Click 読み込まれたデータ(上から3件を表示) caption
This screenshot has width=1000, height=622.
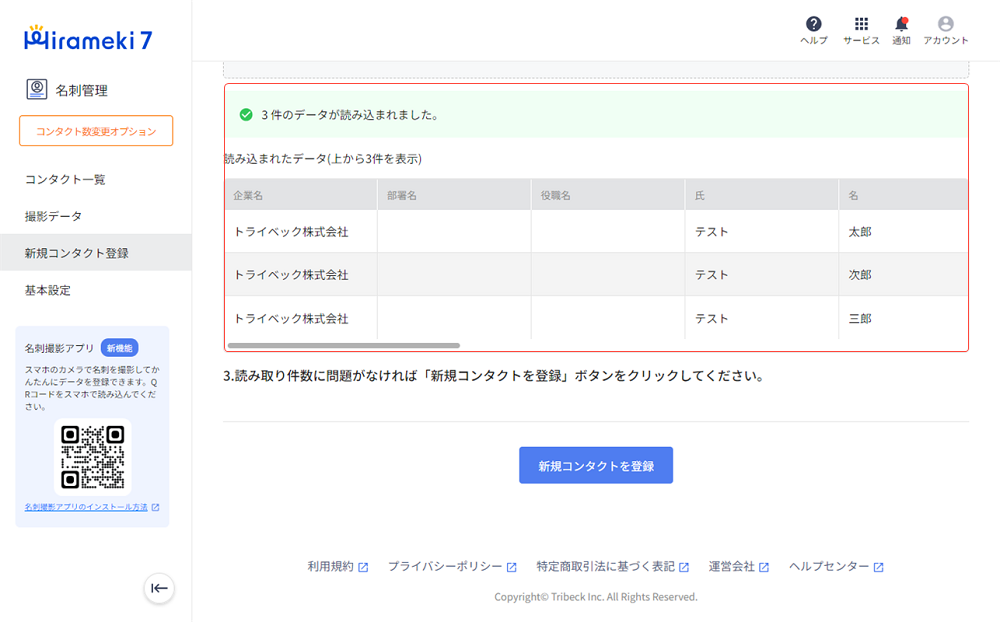coord(323,159)
